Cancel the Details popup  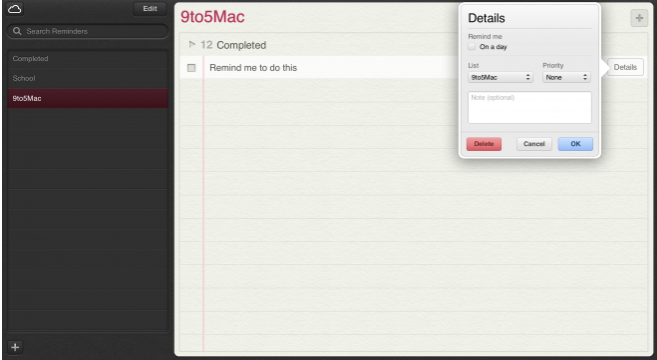point(534,144)
